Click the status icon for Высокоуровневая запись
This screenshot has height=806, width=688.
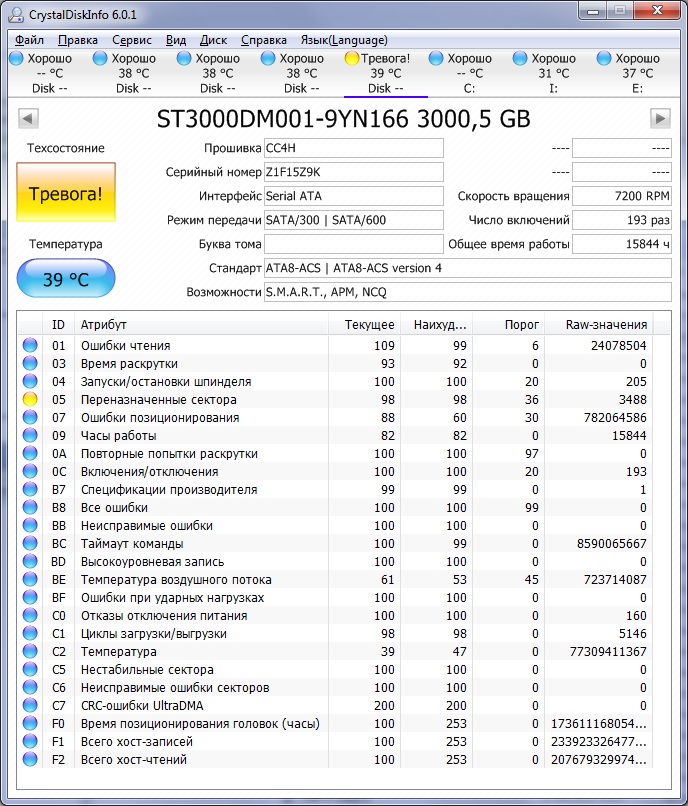(x=30, y=561)
